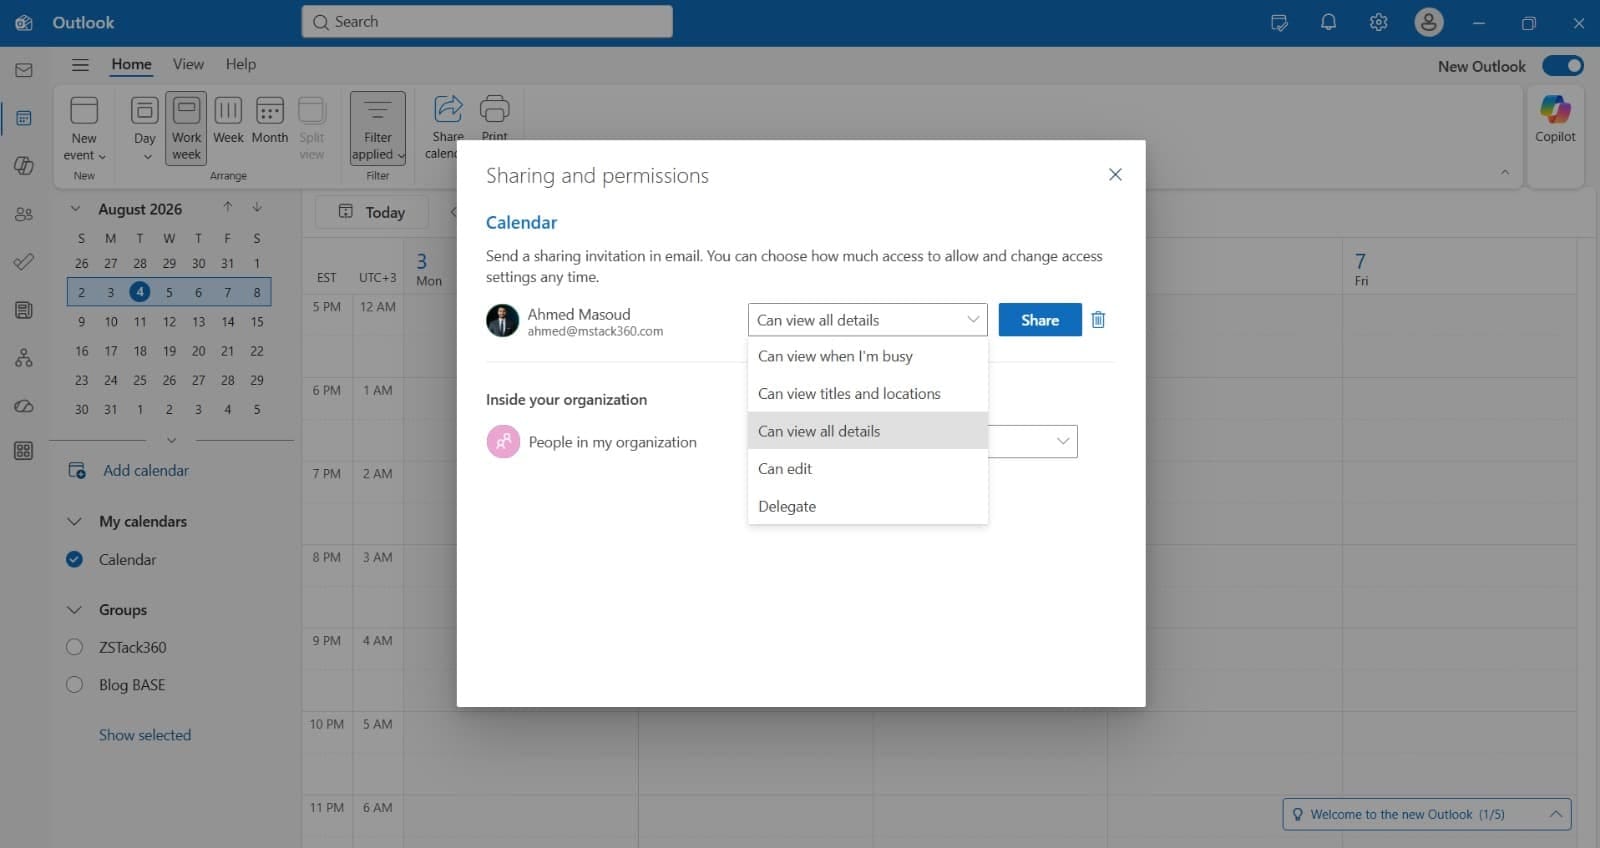Open Copilot app icon in left sidebar
The height and width of the screenshot is (848, 1600).
click(24, 166)
